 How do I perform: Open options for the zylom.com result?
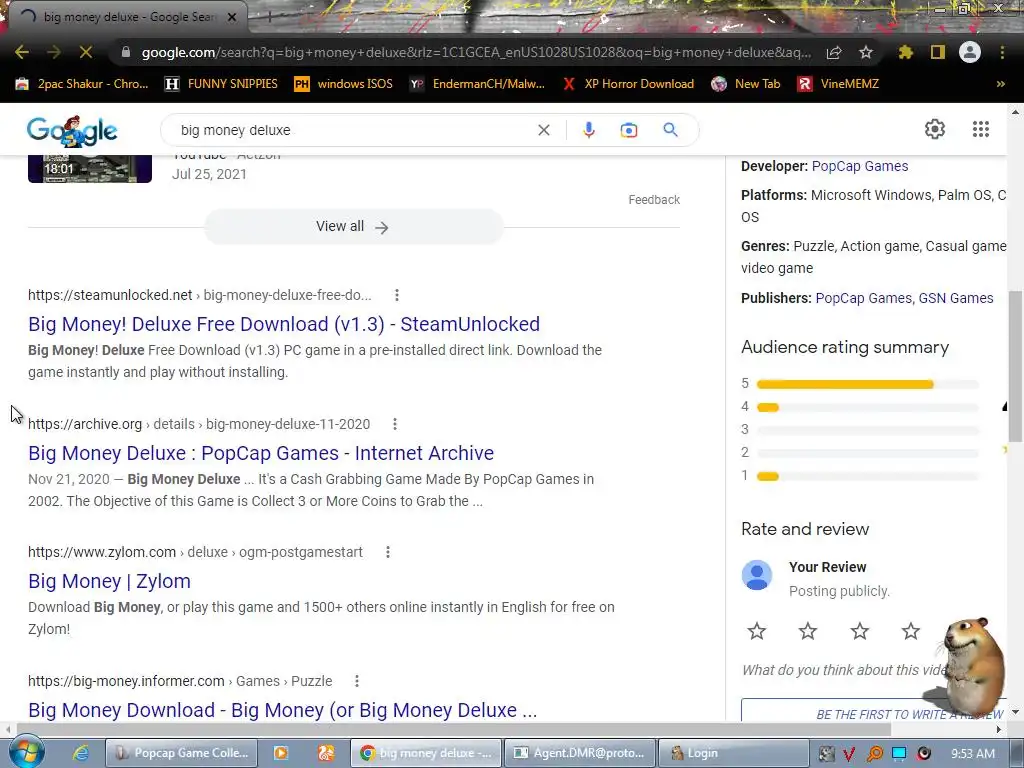(387, 552)
